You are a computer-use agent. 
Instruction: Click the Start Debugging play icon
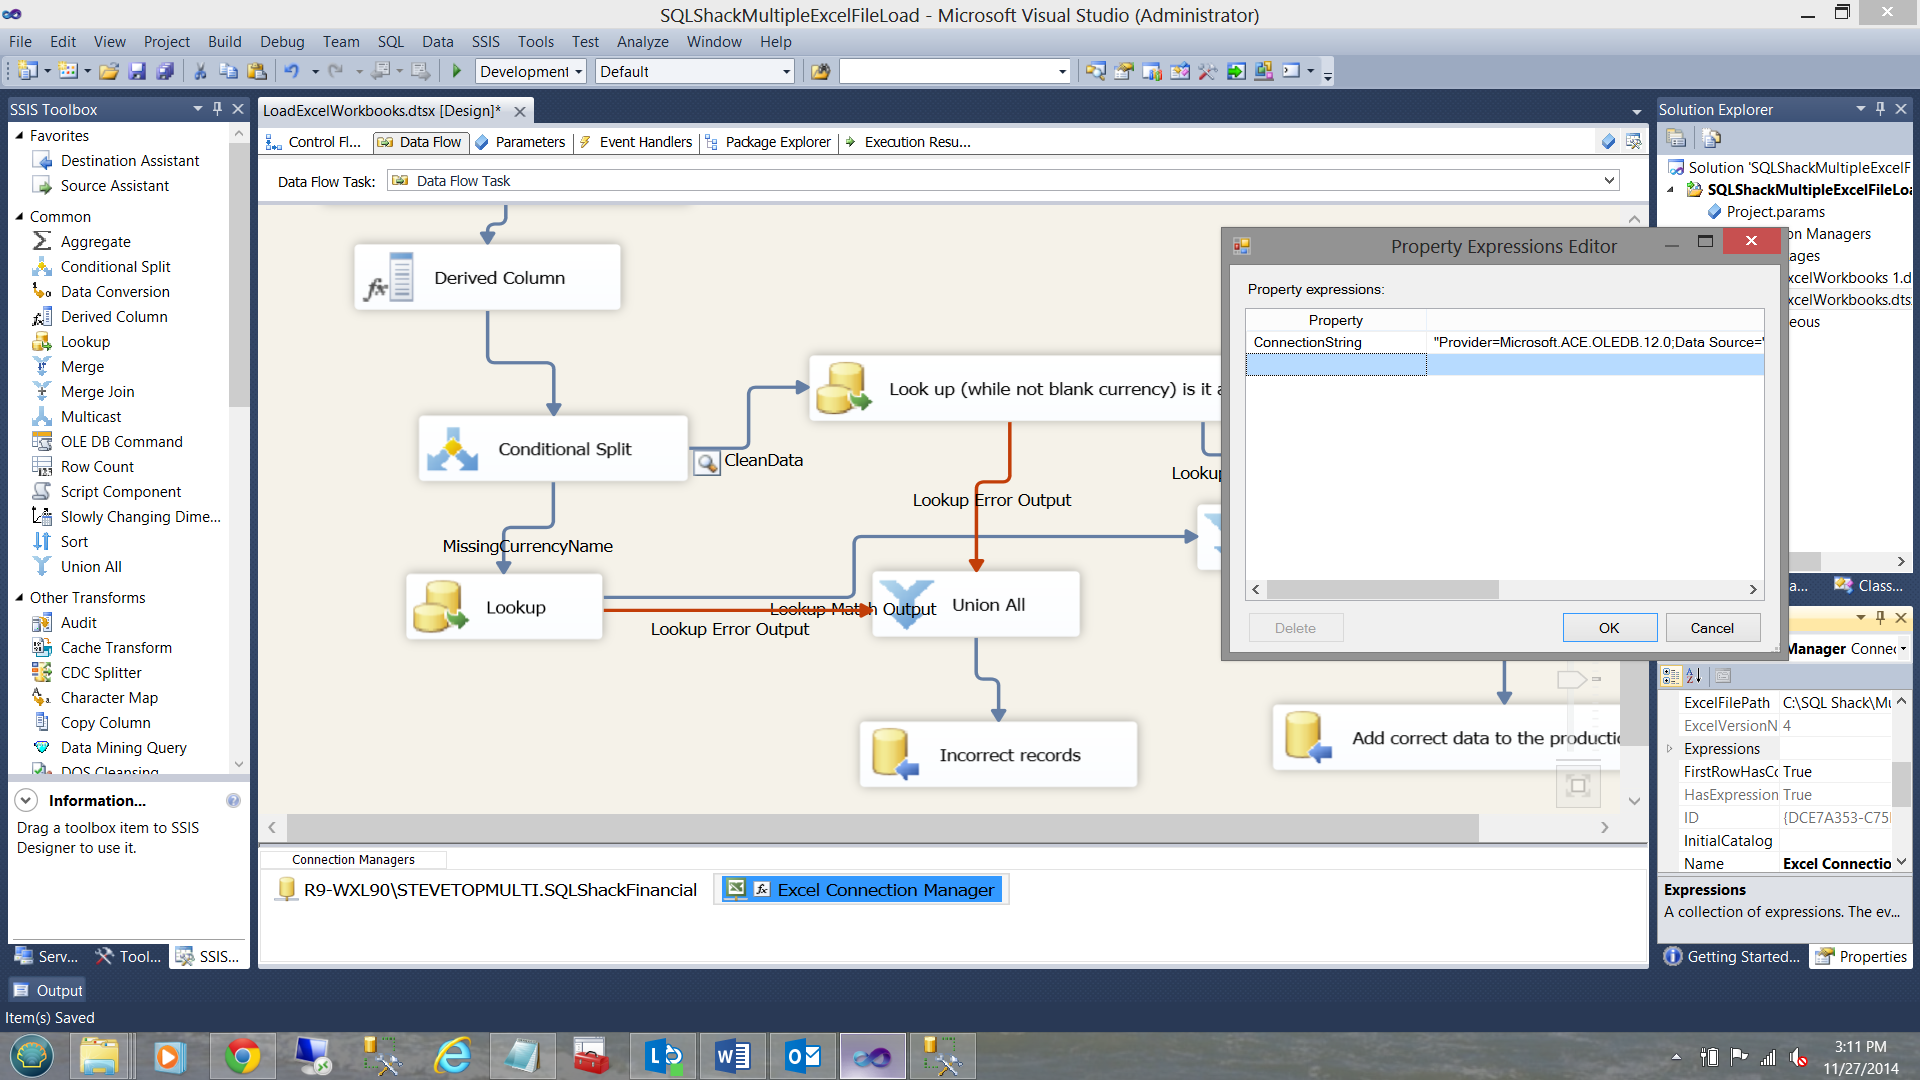point(457,71)
